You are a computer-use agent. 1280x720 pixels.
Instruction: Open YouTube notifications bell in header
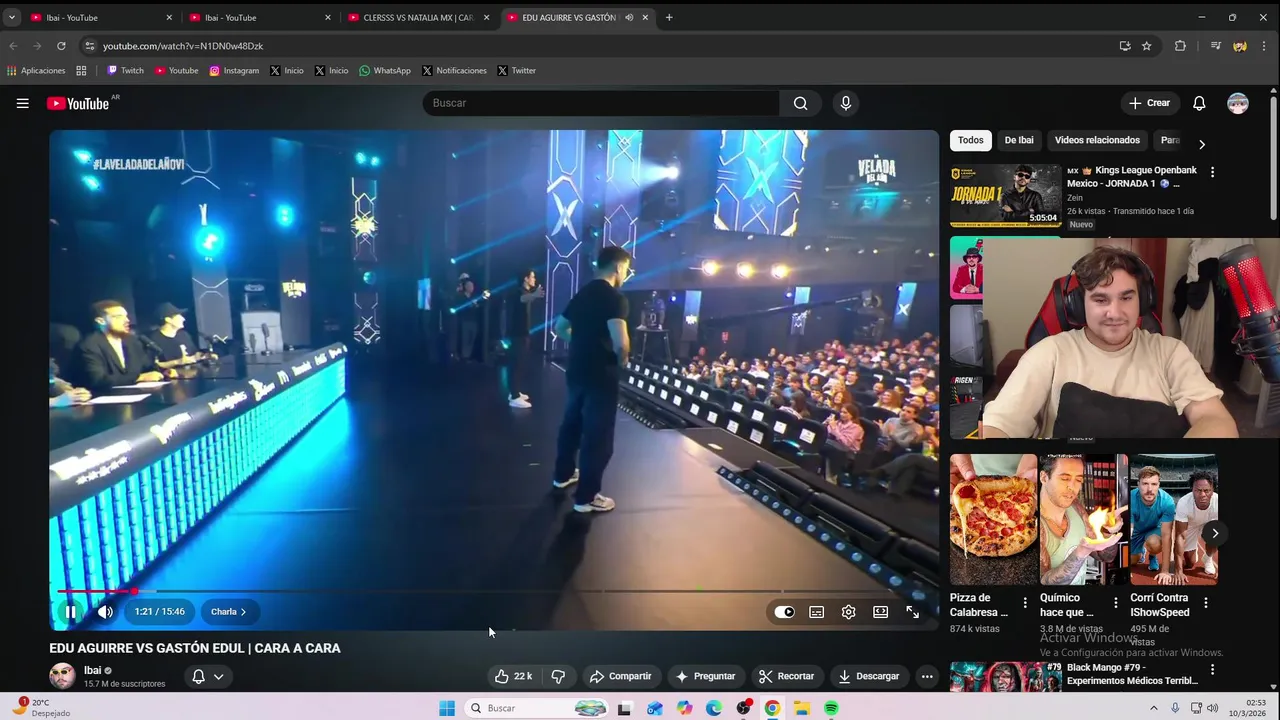click(x=1199, y=103)
